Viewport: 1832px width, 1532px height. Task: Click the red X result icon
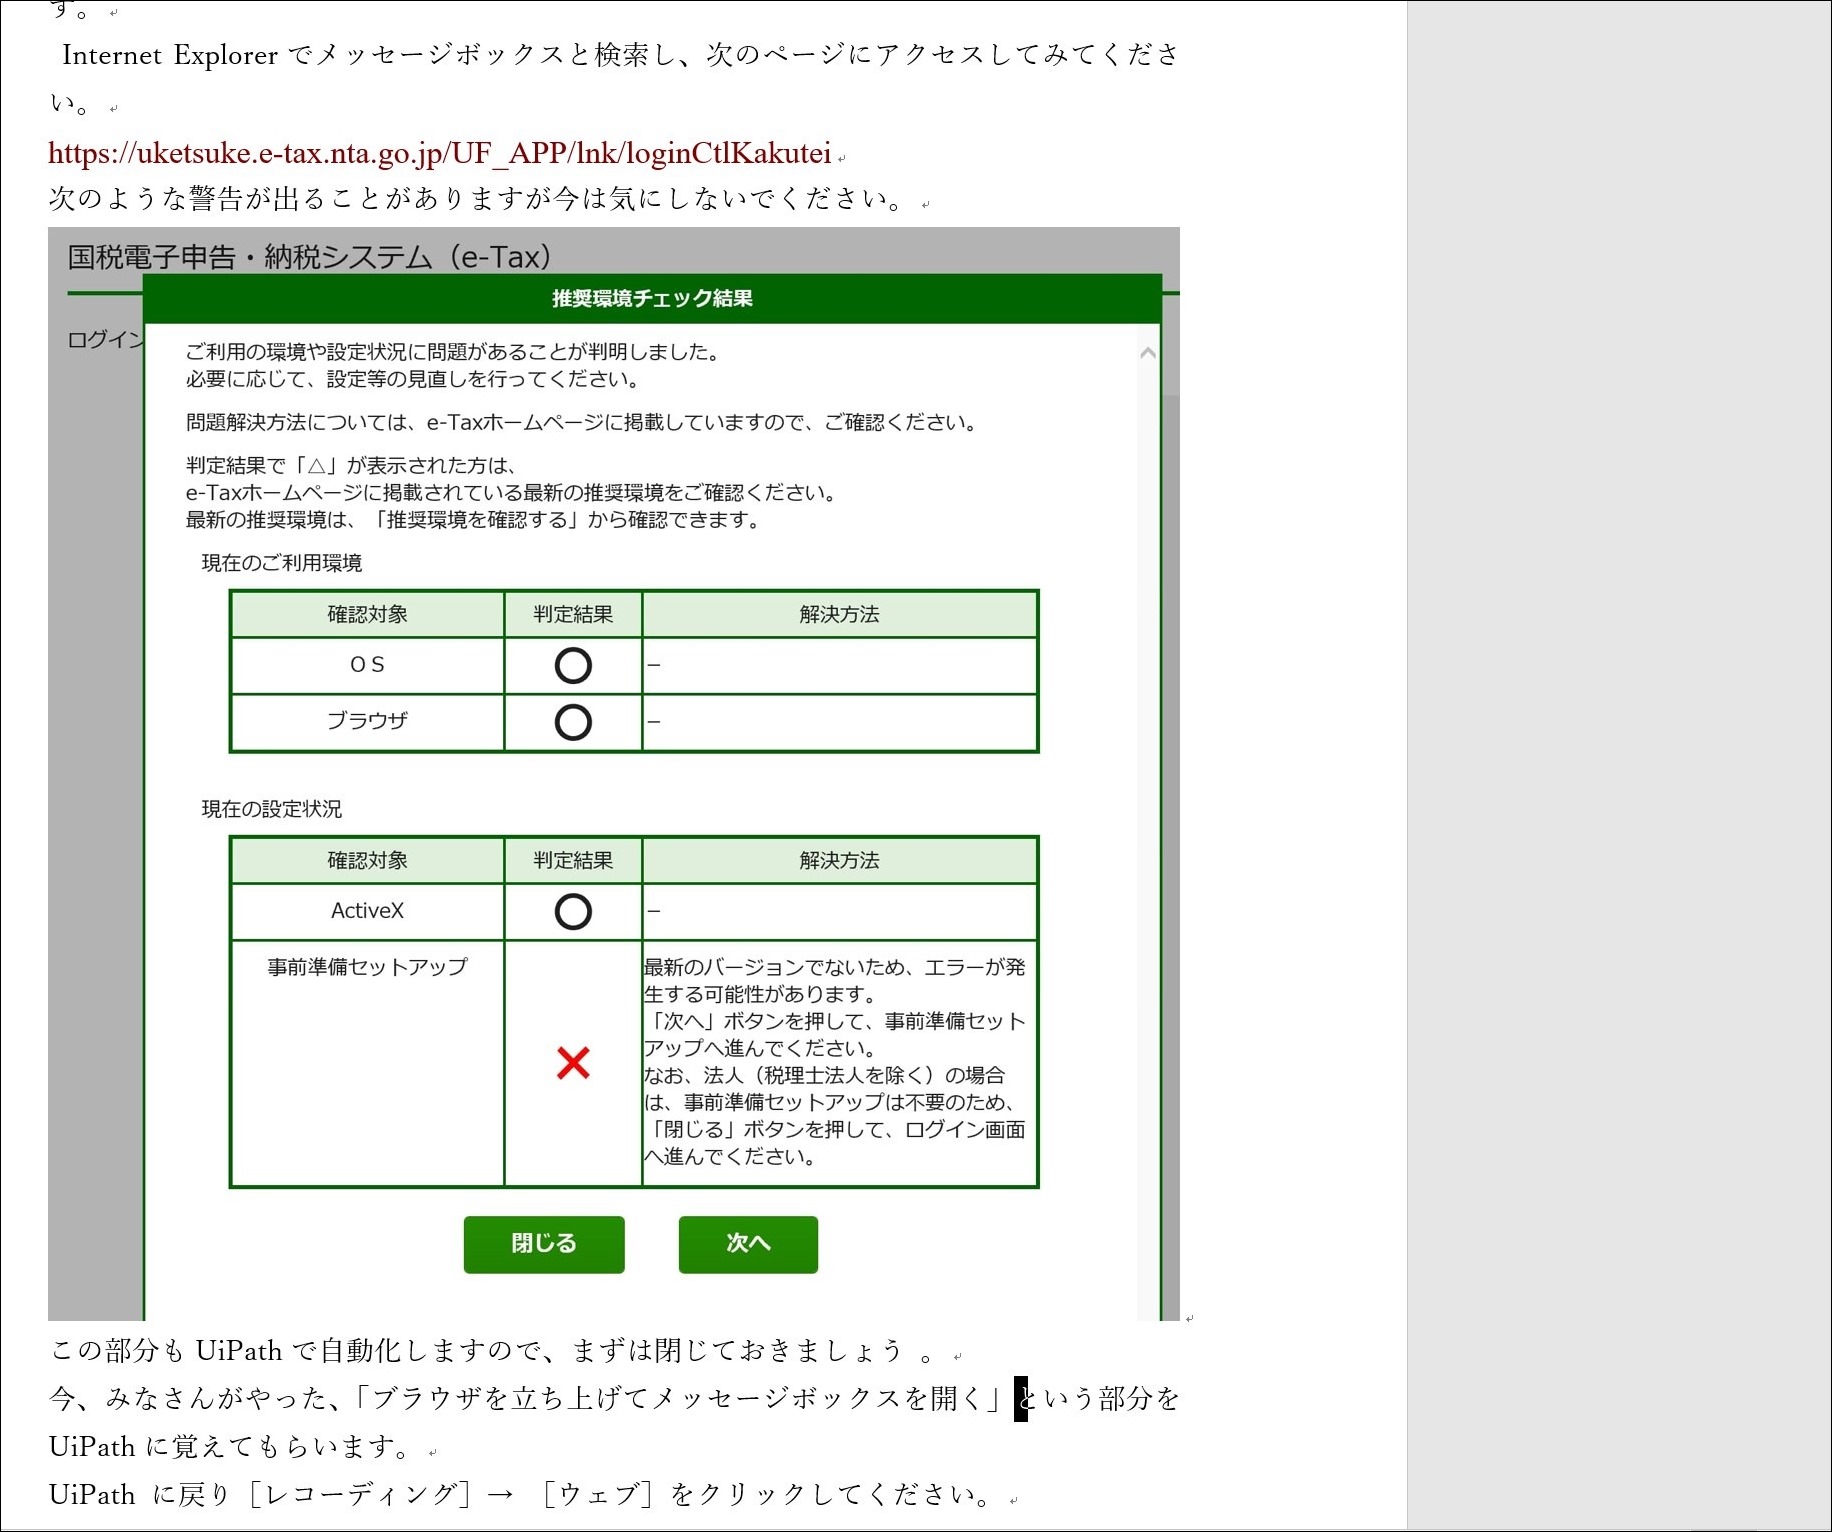point(573,1063)
